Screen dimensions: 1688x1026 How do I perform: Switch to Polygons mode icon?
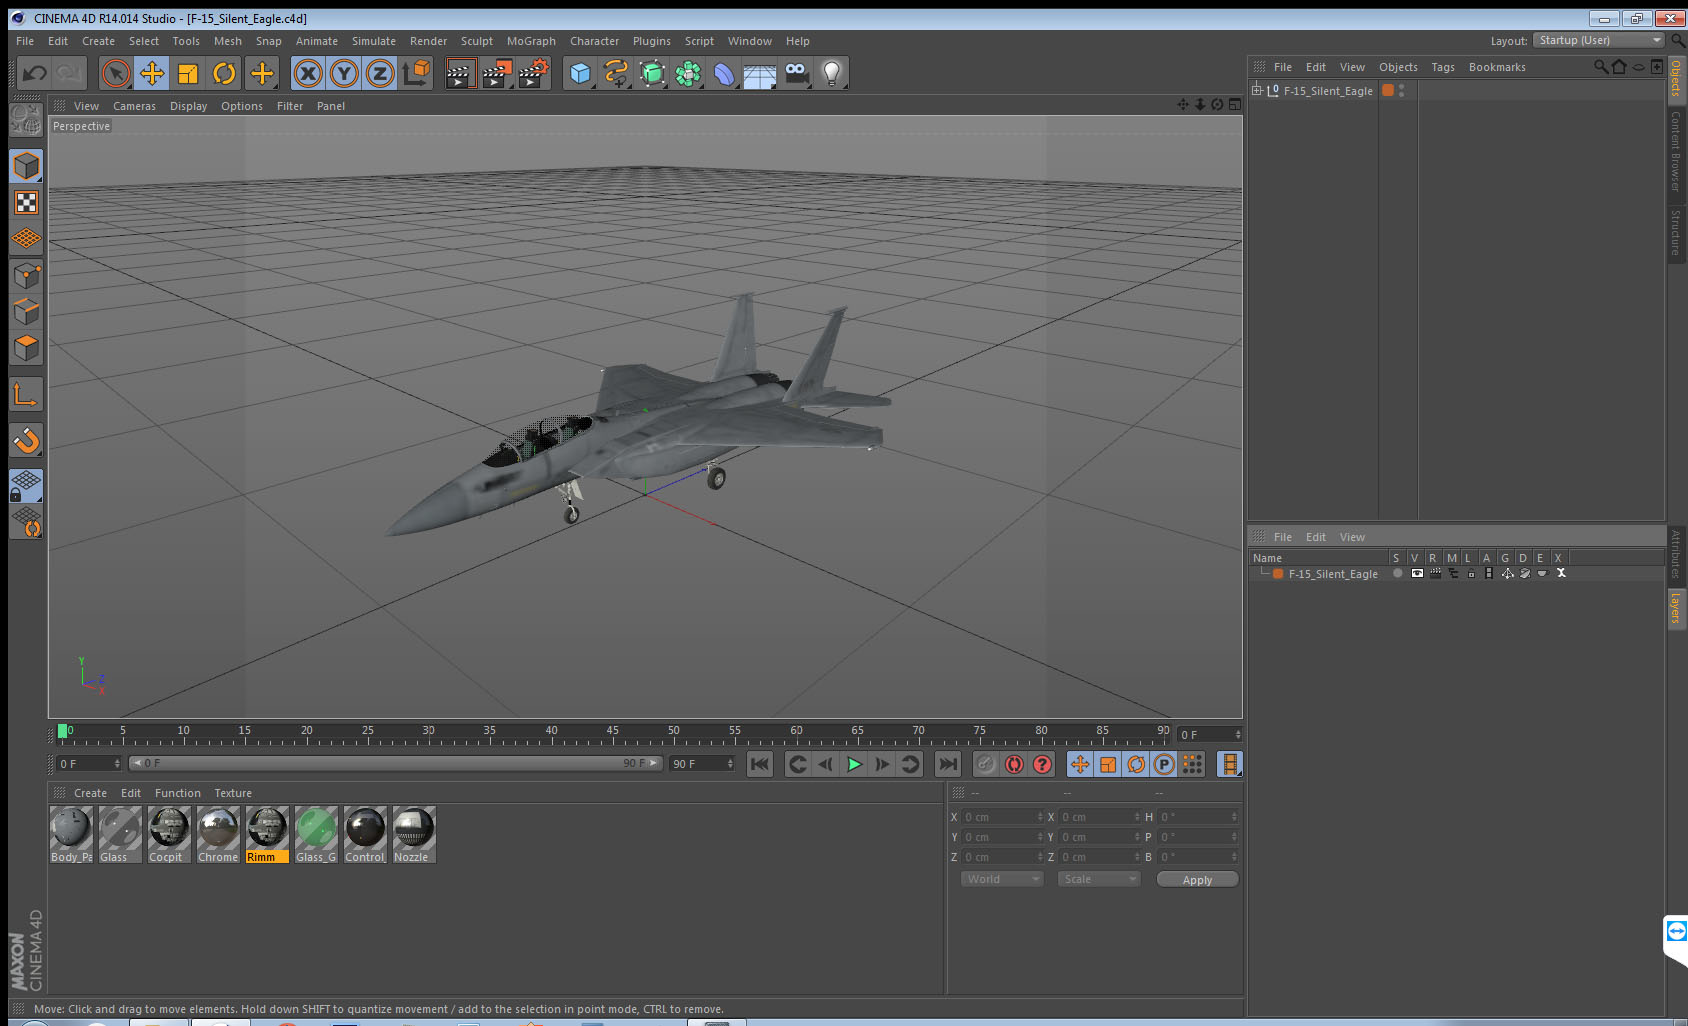coord(26,348)
